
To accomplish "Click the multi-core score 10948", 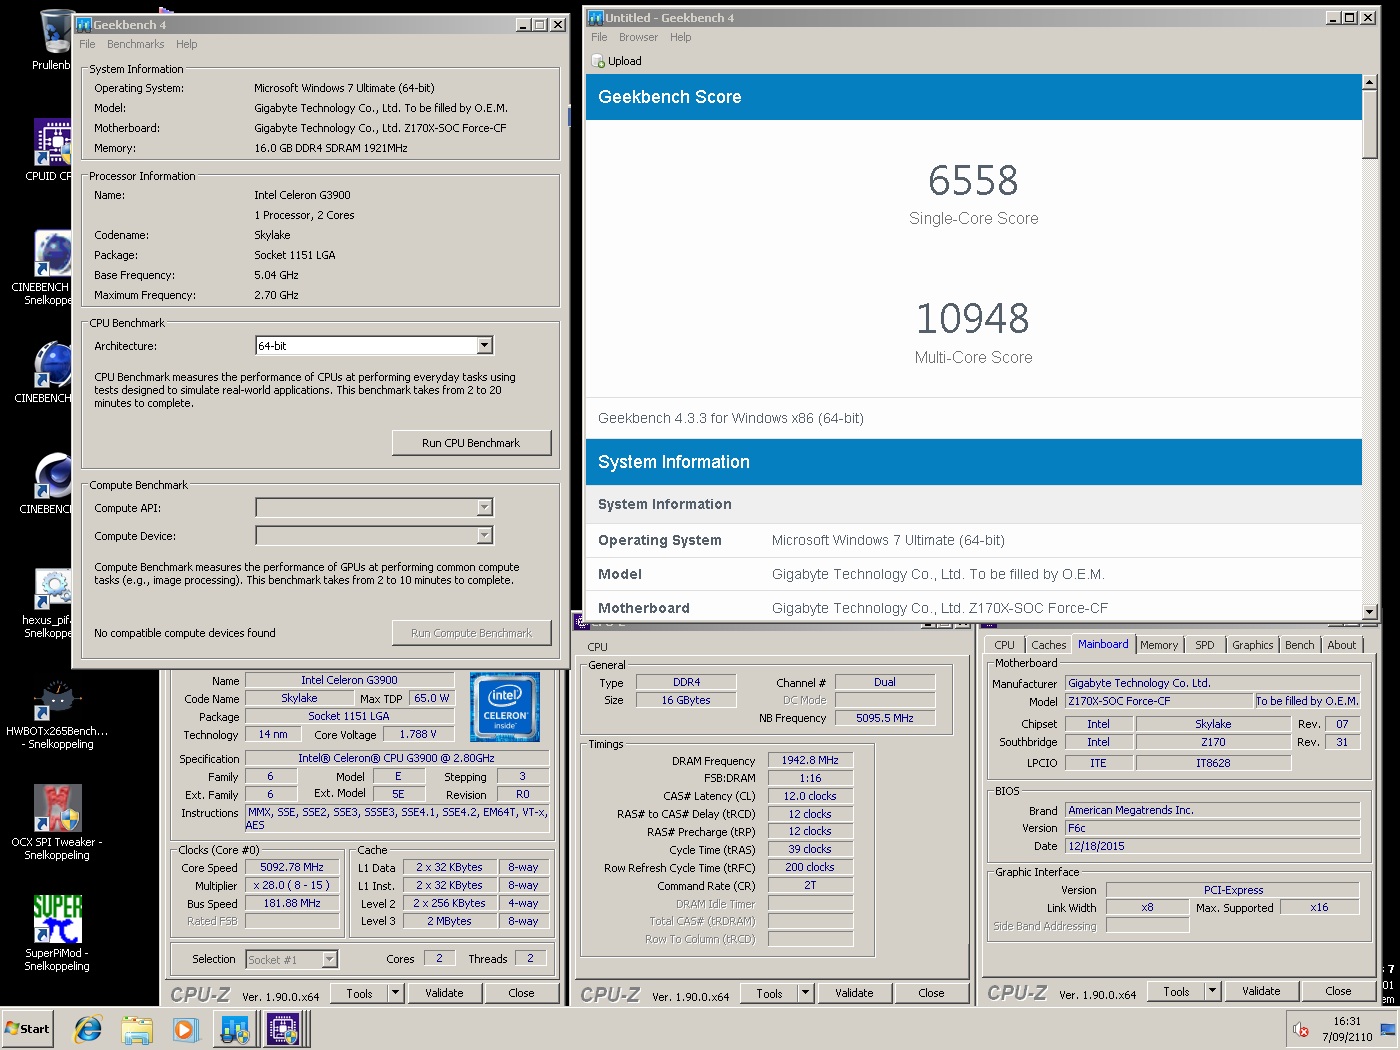I will pyautogui.click(x=973, y=319).
